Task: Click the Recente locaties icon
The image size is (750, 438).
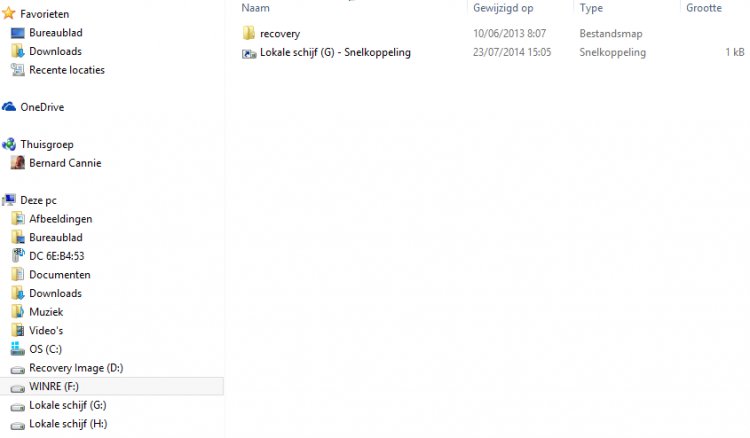Action: tap(18, 70)
